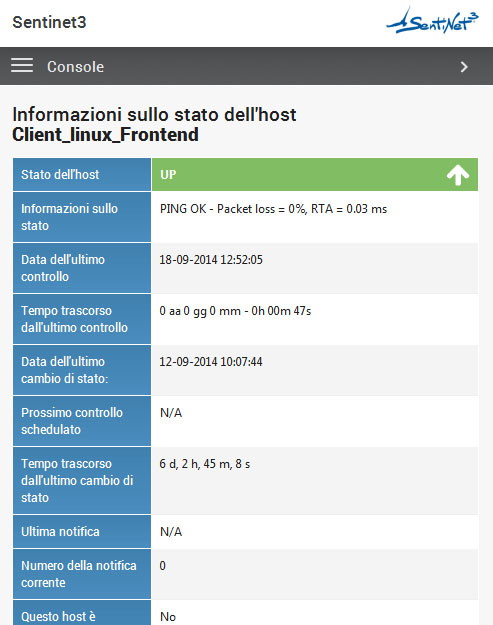Click the SentiNet3 logo
This screenshot has height=625, width=493.
432,21
